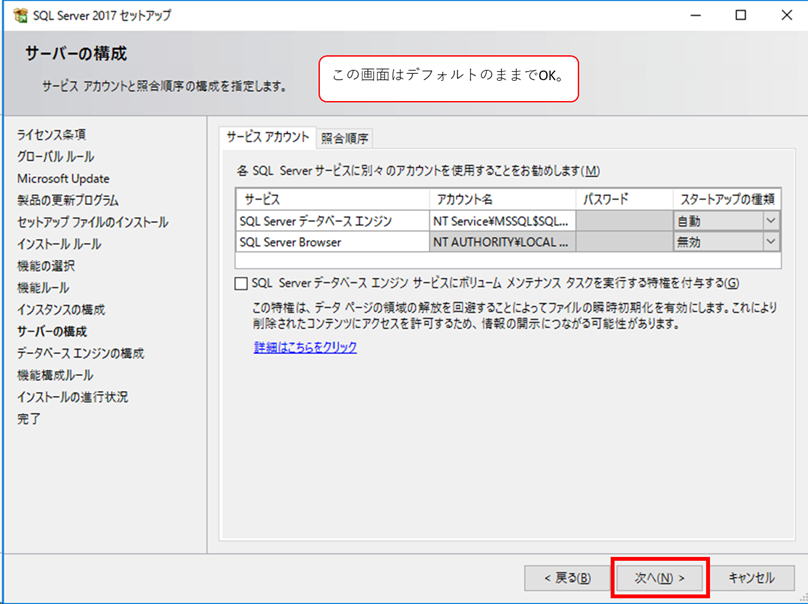
Task: Click the サービス column header
Action: point(332,199)
